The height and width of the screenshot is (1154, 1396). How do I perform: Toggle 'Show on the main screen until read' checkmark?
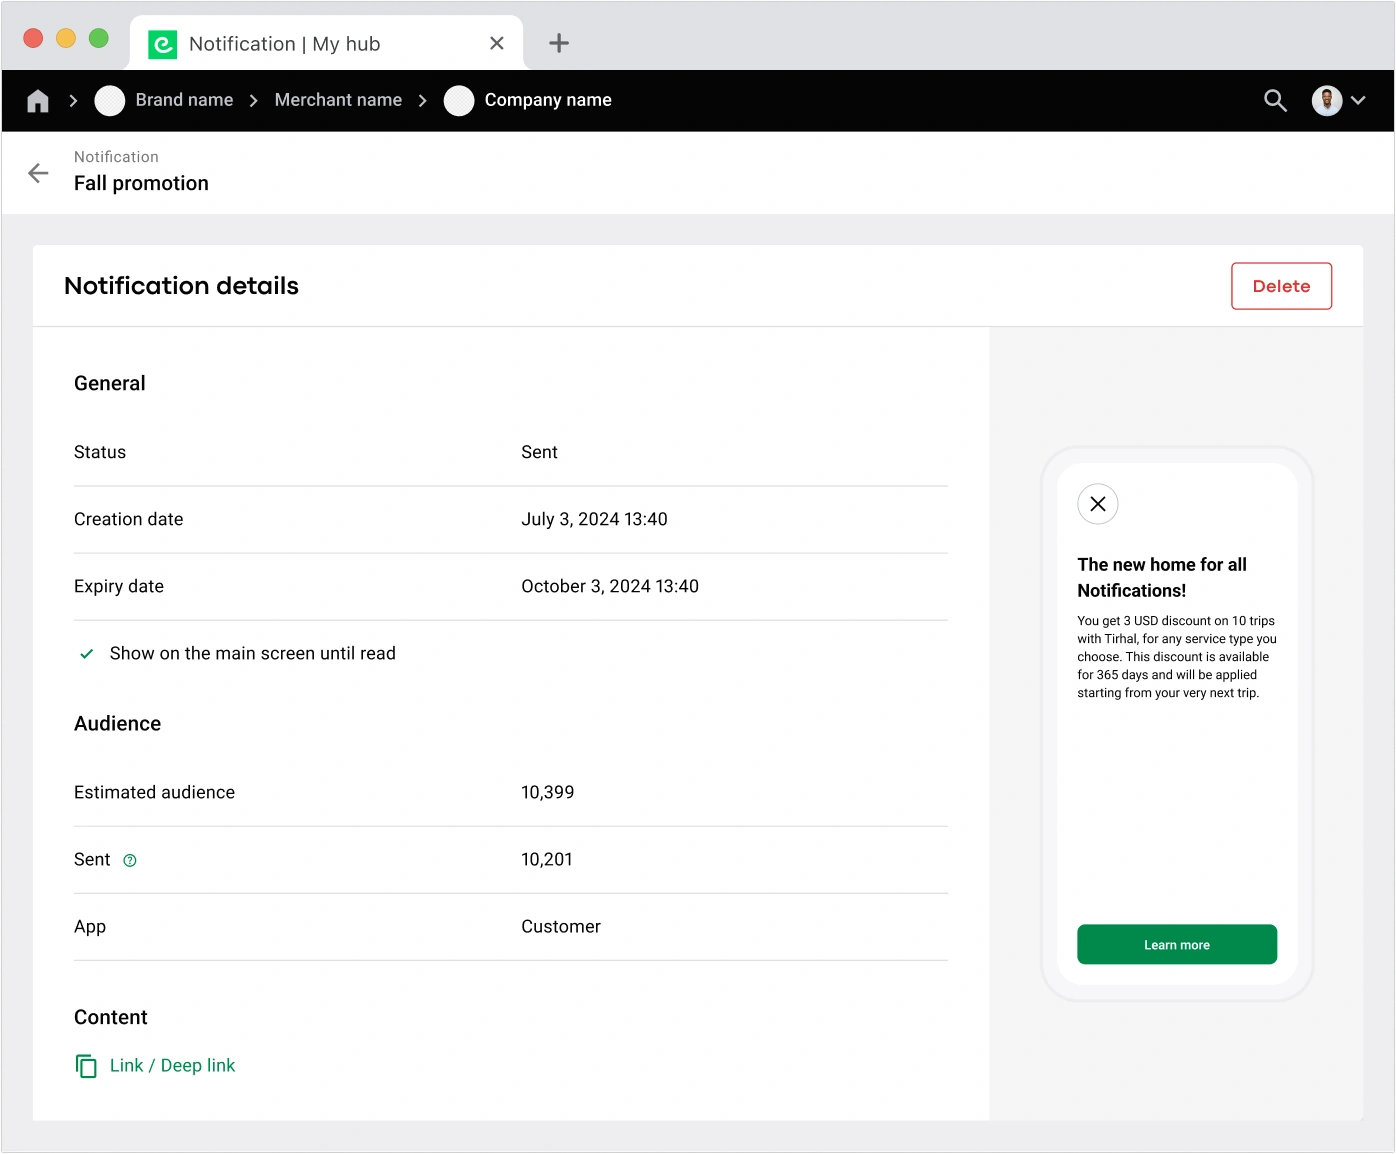(x=87, y=654)
